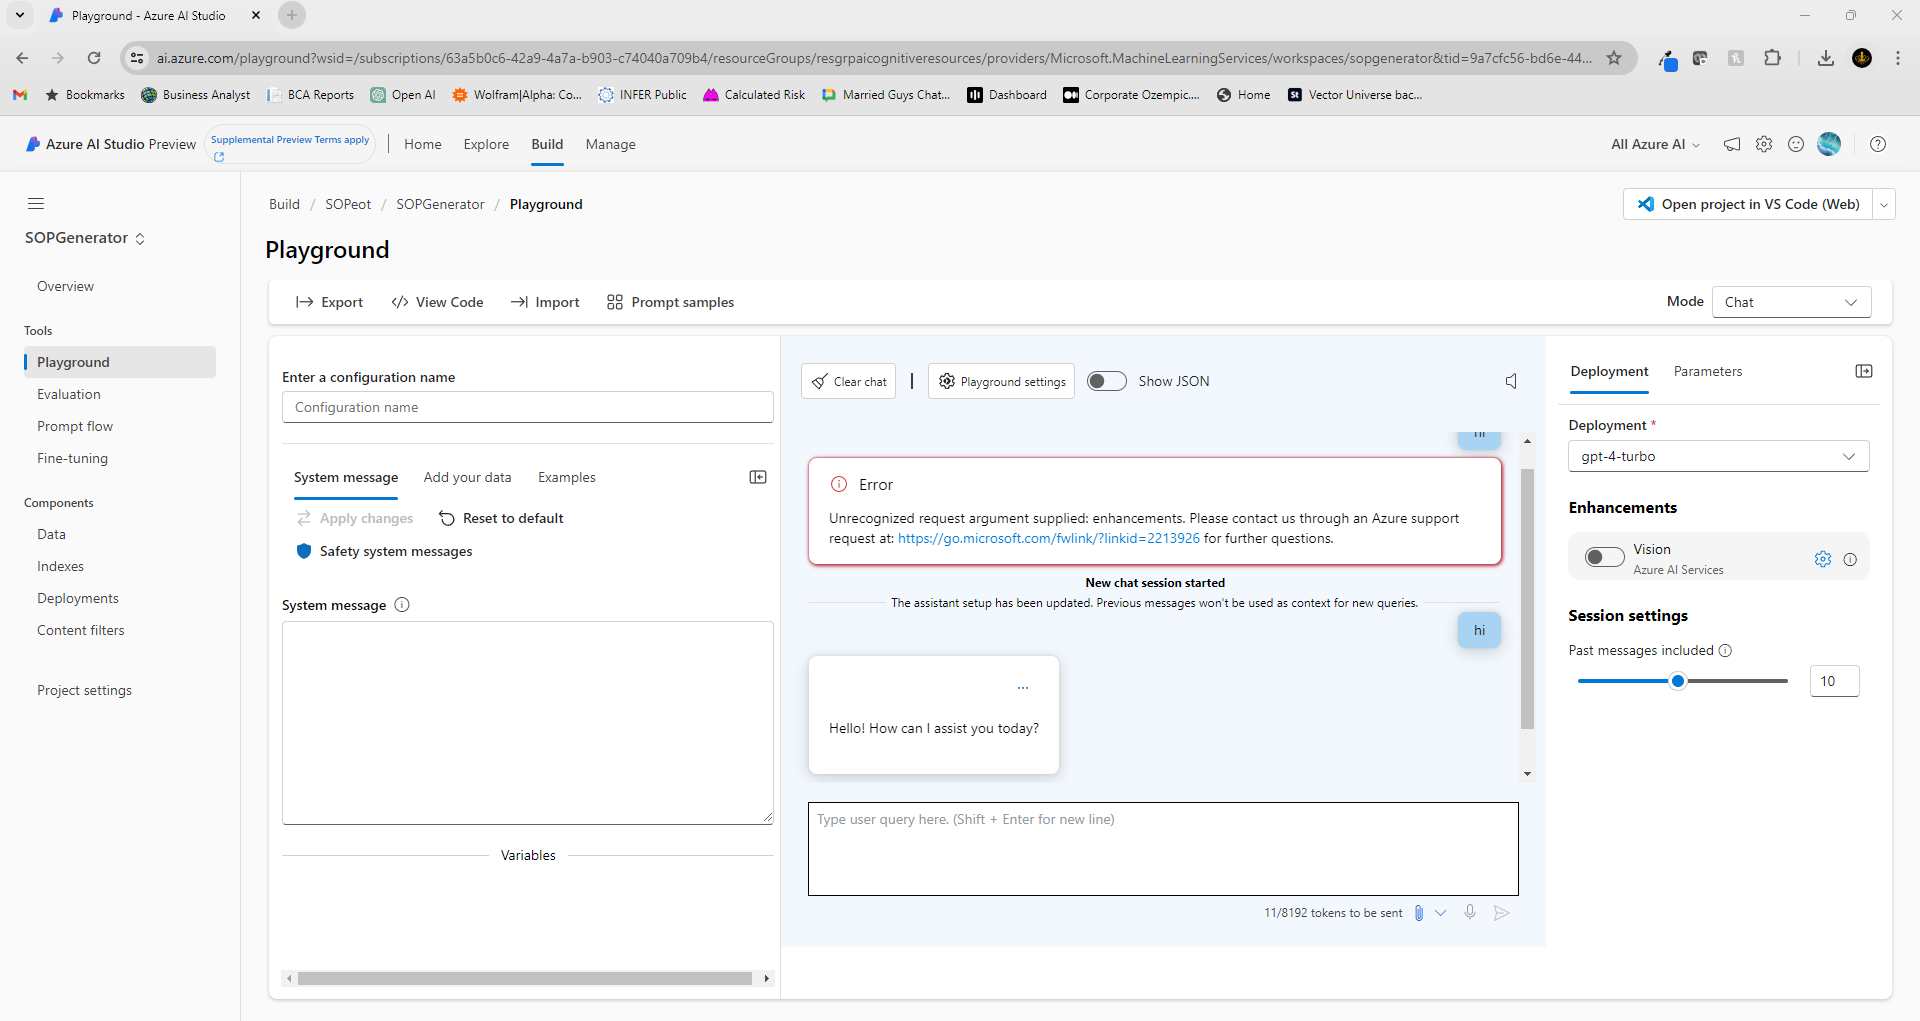1920x1021 pixels.
Task: Collapse the sidebar with the hamburger icon
Action: [36, 203]
